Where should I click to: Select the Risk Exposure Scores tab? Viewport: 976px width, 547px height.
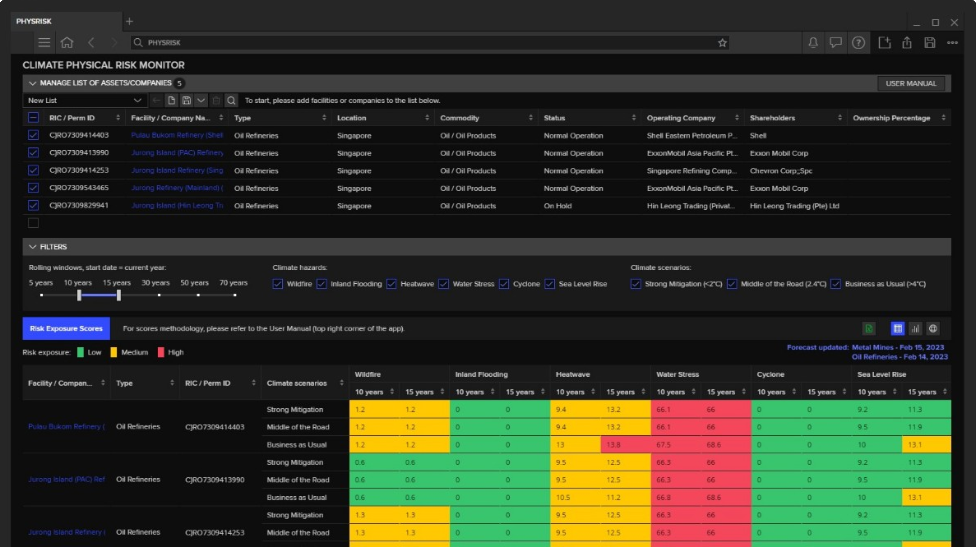(66, 328)
